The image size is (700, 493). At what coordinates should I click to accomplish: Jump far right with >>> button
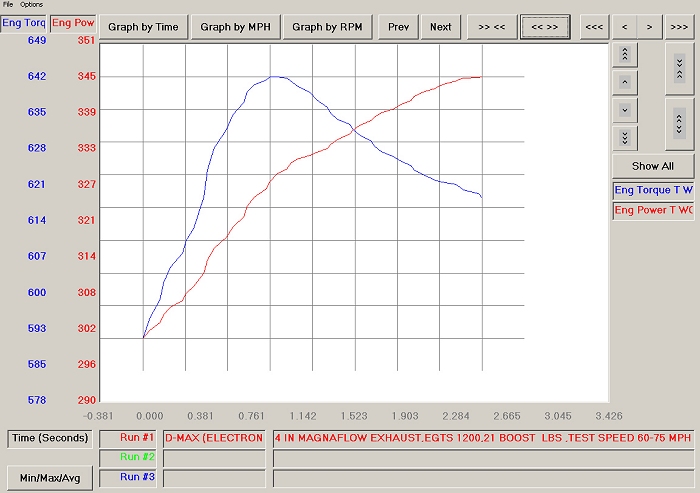coord(679,27)
